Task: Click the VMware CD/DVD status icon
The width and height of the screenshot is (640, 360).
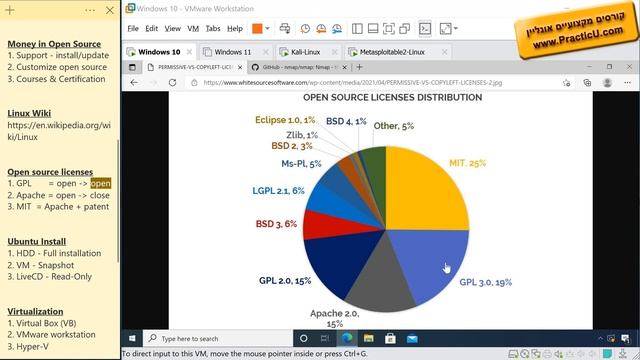Action: (524, 354)
